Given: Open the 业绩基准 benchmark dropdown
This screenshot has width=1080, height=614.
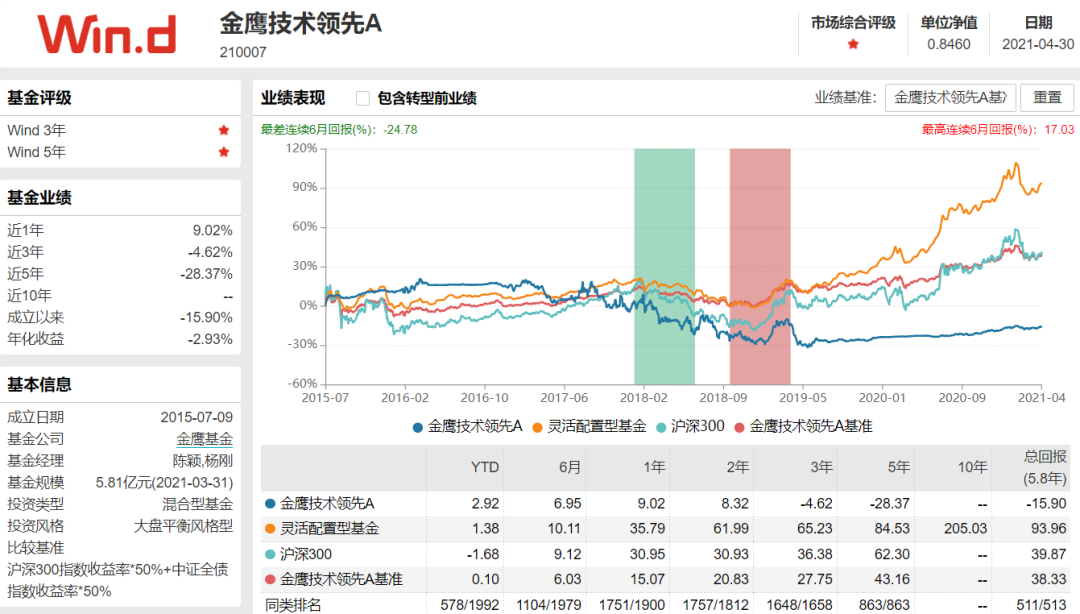Looking at the screenshot, I should click(x=950, y=98).
